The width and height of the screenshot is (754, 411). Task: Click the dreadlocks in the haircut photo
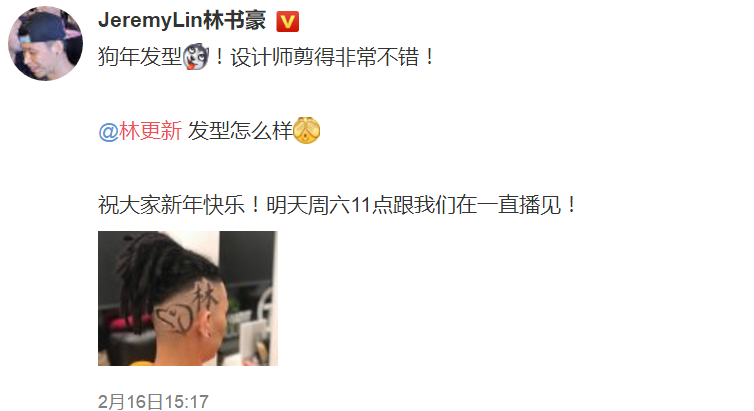pos(149,274)
